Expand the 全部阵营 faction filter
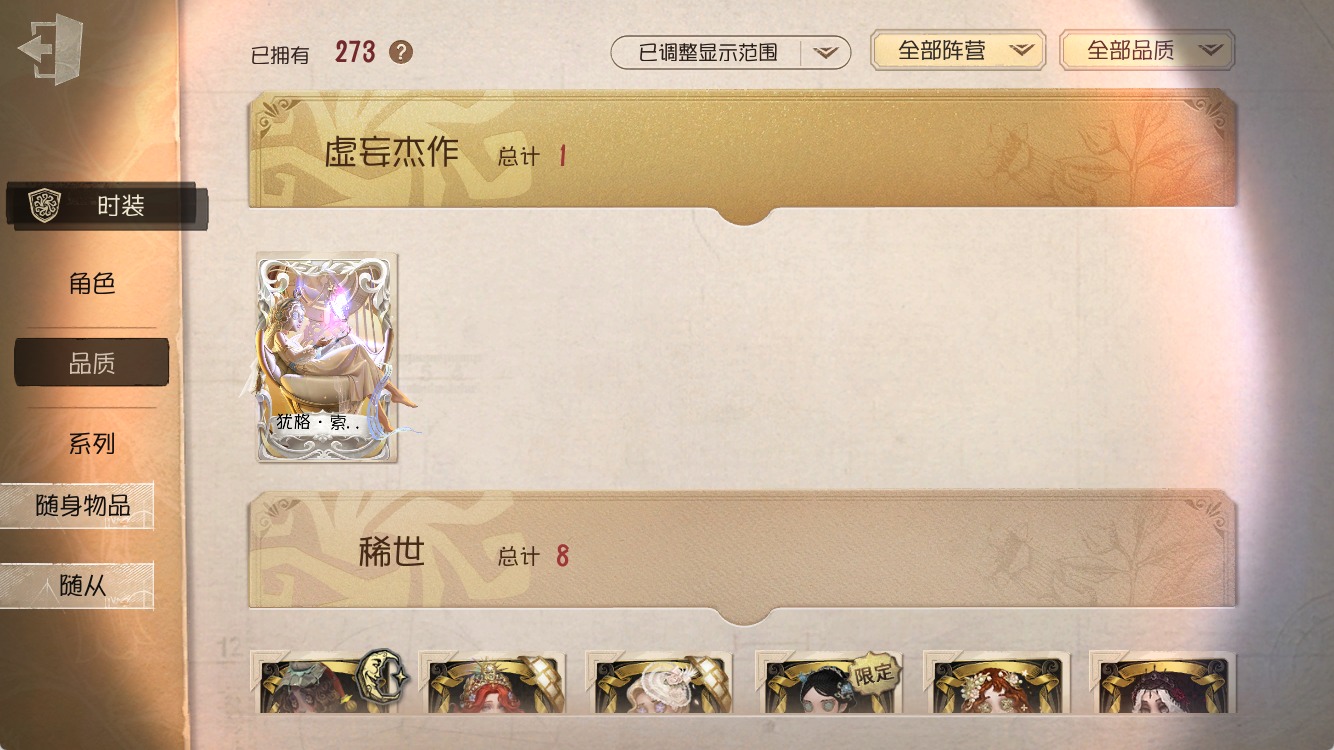This screenshot has width=1334, height=750. (958, 50)
